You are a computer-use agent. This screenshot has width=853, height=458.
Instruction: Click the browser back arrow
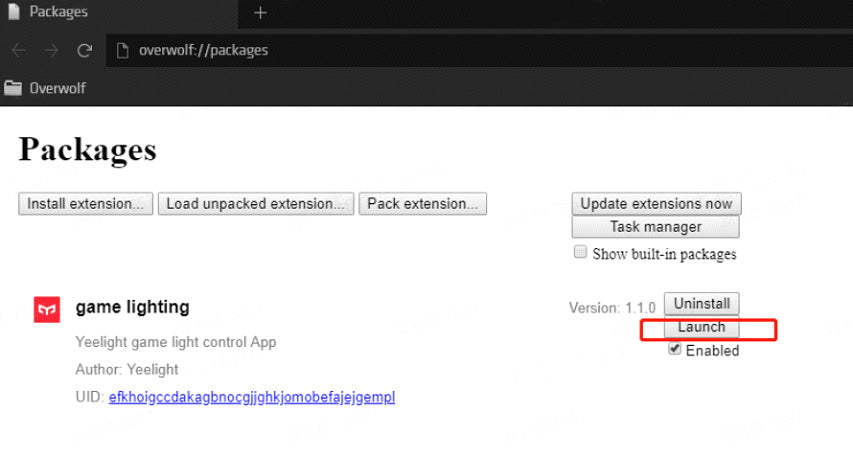pyautogui.click(x=18, y=50)
